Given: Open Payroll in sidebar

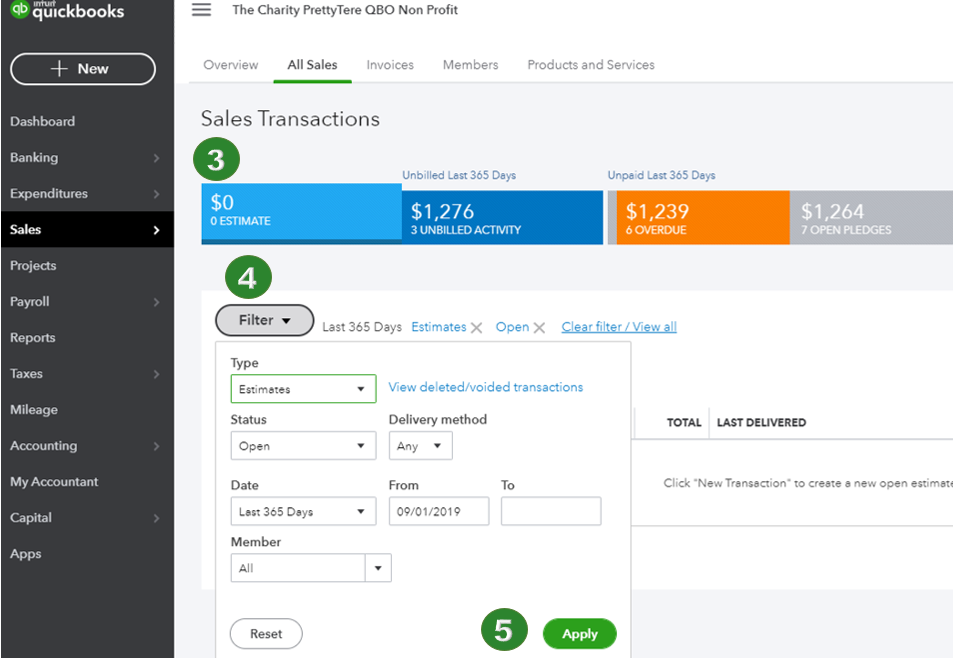Looking at the screenshot, I should (30, 301).
